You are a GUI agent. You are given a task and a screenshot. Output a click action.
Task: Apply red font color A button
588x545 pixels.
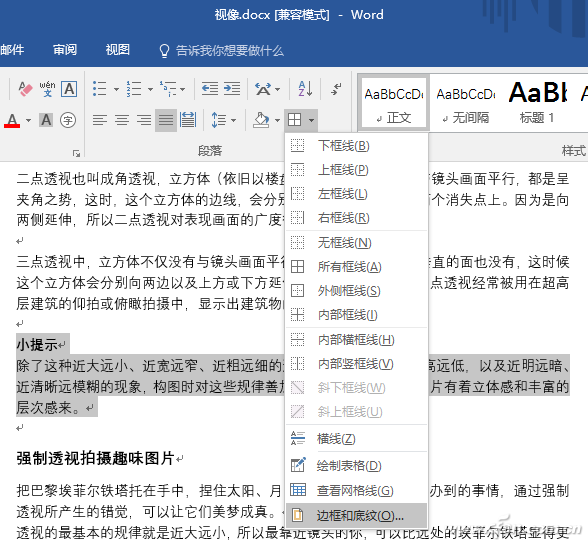tap(12, 120)
